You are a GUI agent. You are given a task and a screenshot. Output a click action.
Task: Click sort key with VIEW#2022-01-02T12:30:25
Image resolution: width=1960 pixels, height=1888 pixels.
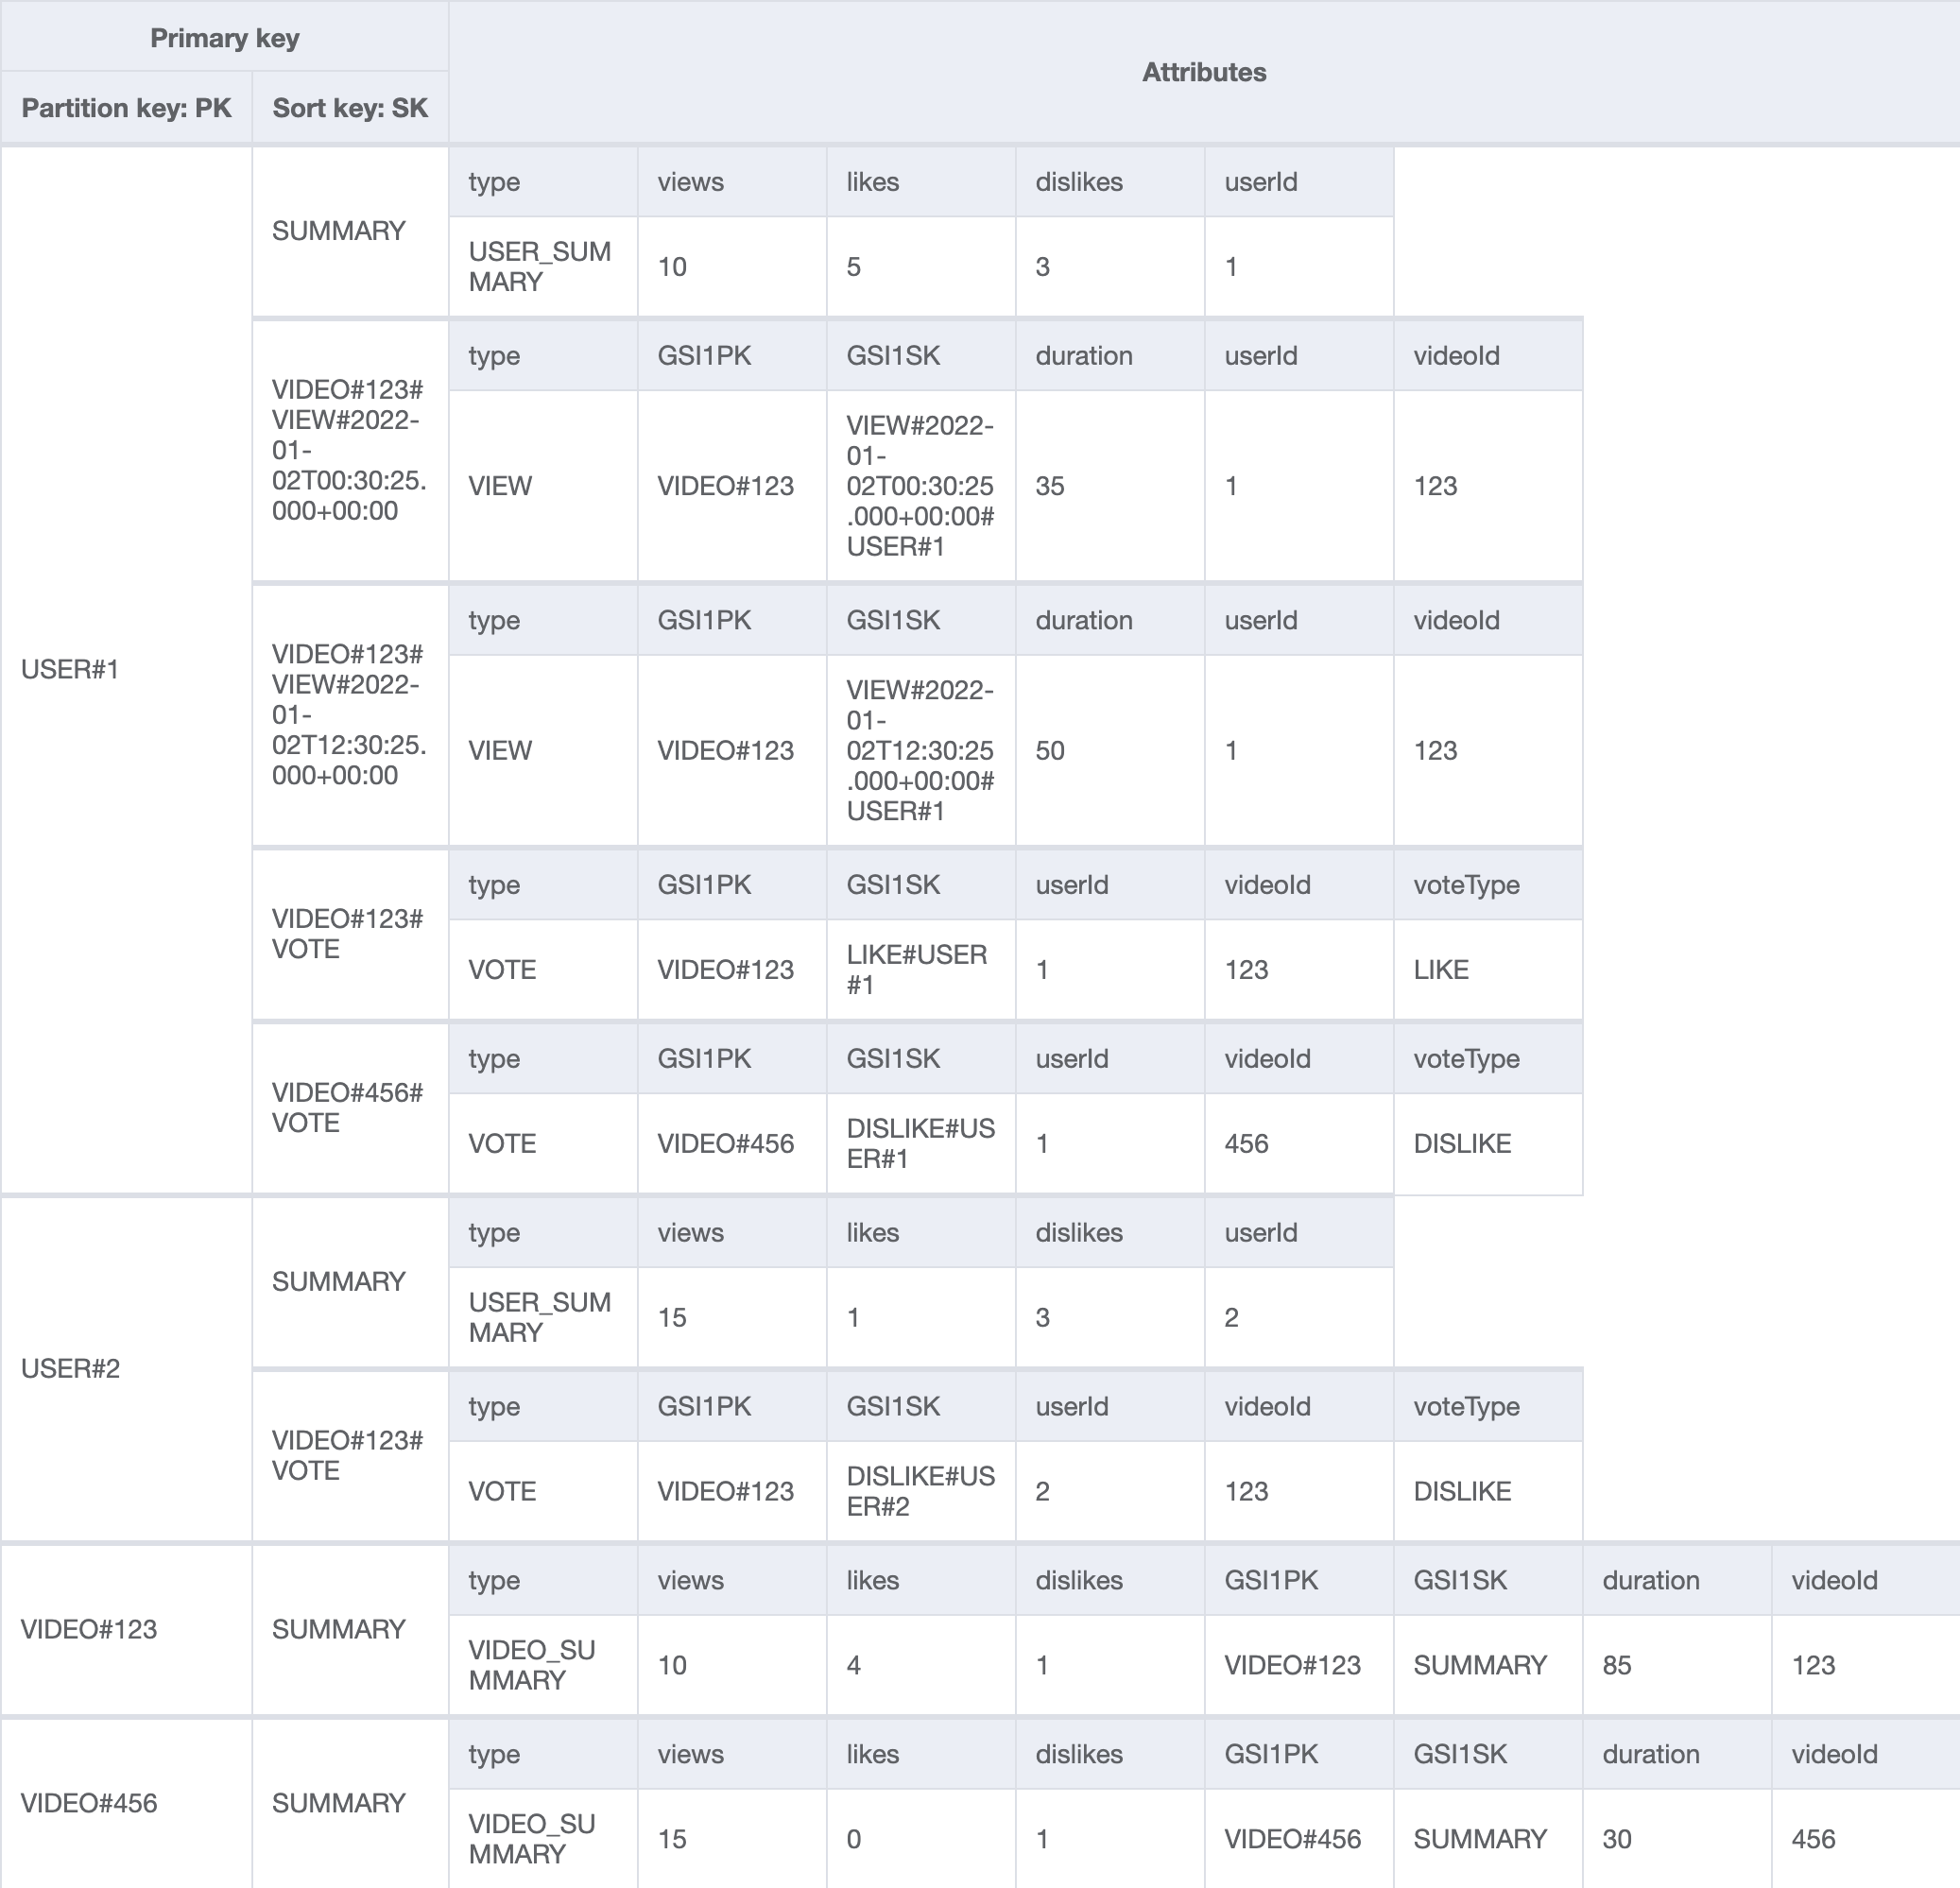(x=350, y=715)
